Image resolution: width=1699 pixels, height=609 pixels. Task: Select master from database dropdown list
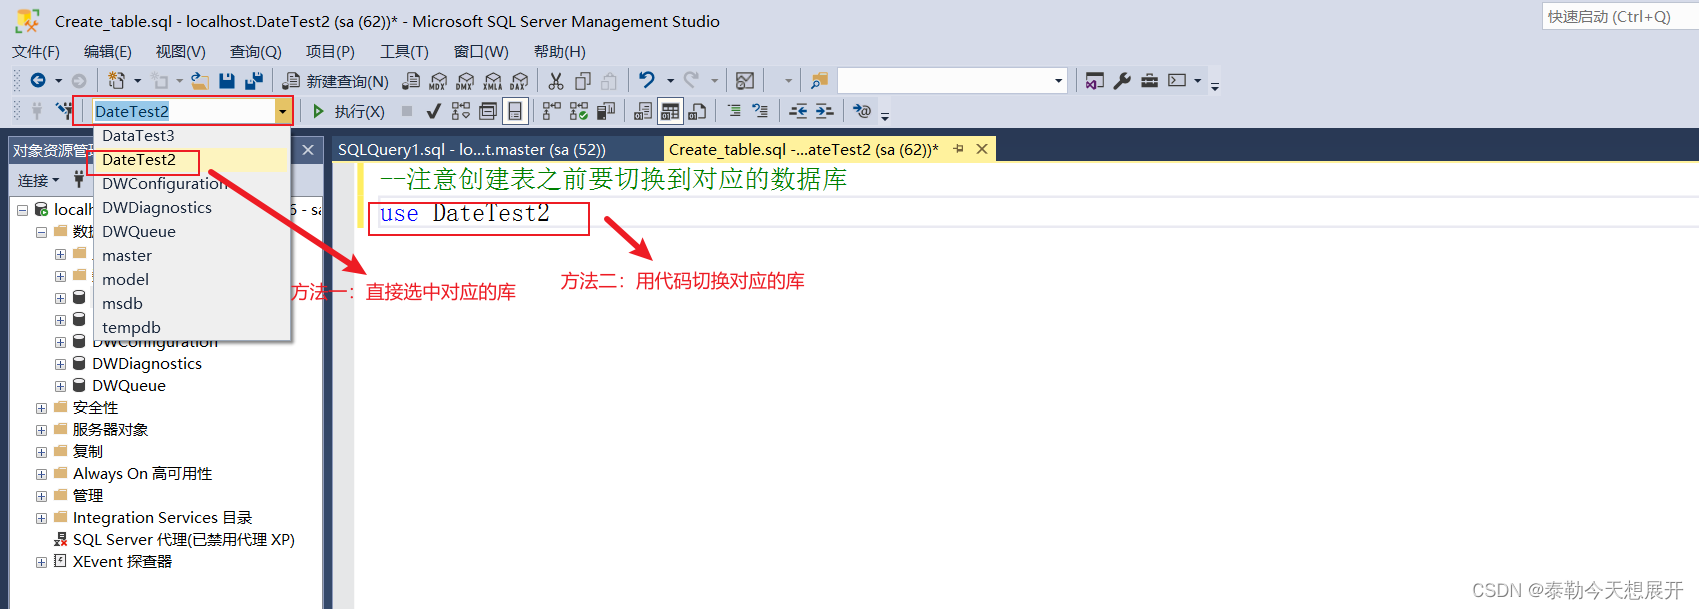point(191,256)
